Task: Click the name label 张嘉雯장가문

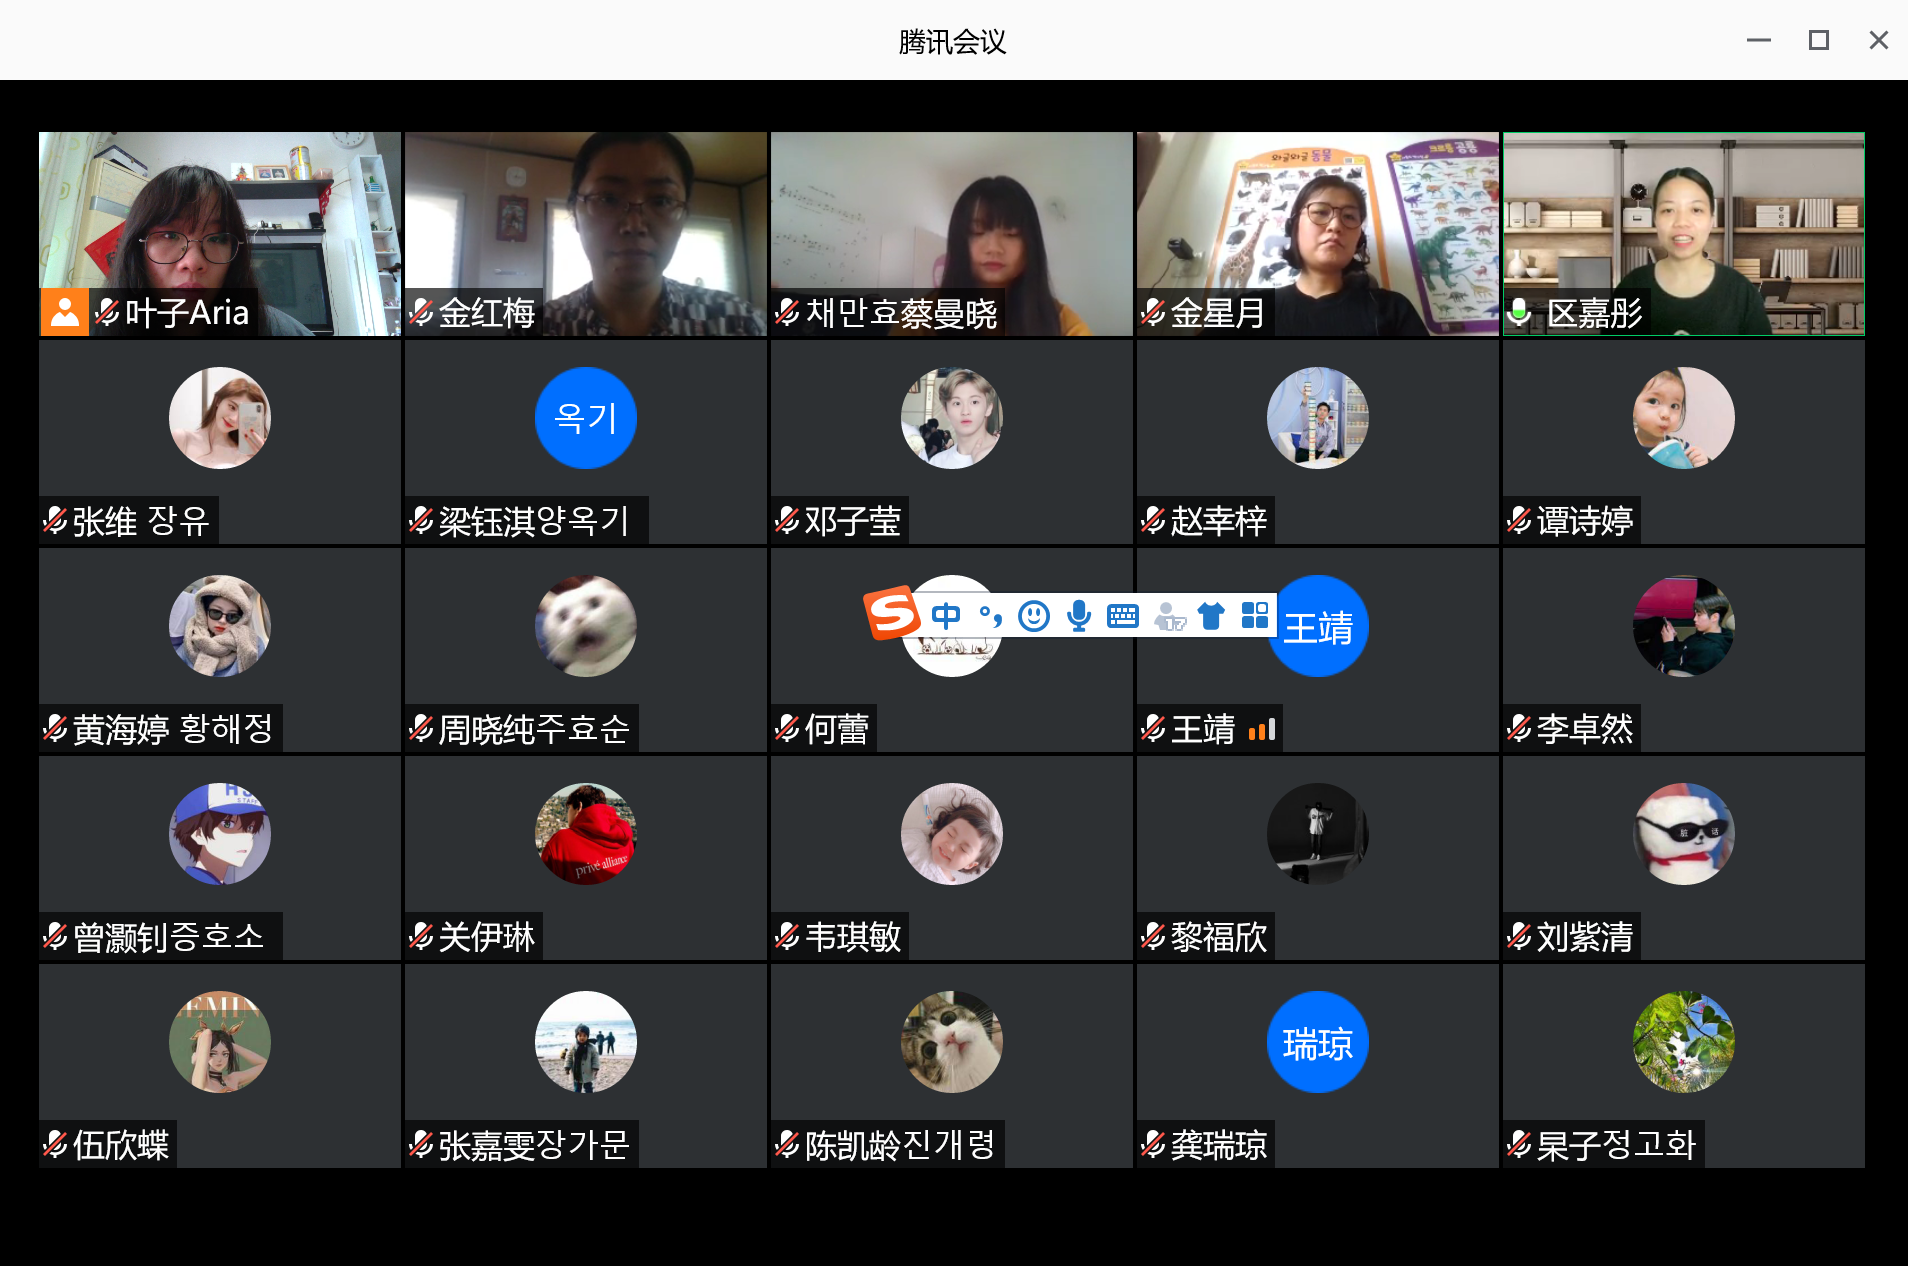Action: (534, 1145)
